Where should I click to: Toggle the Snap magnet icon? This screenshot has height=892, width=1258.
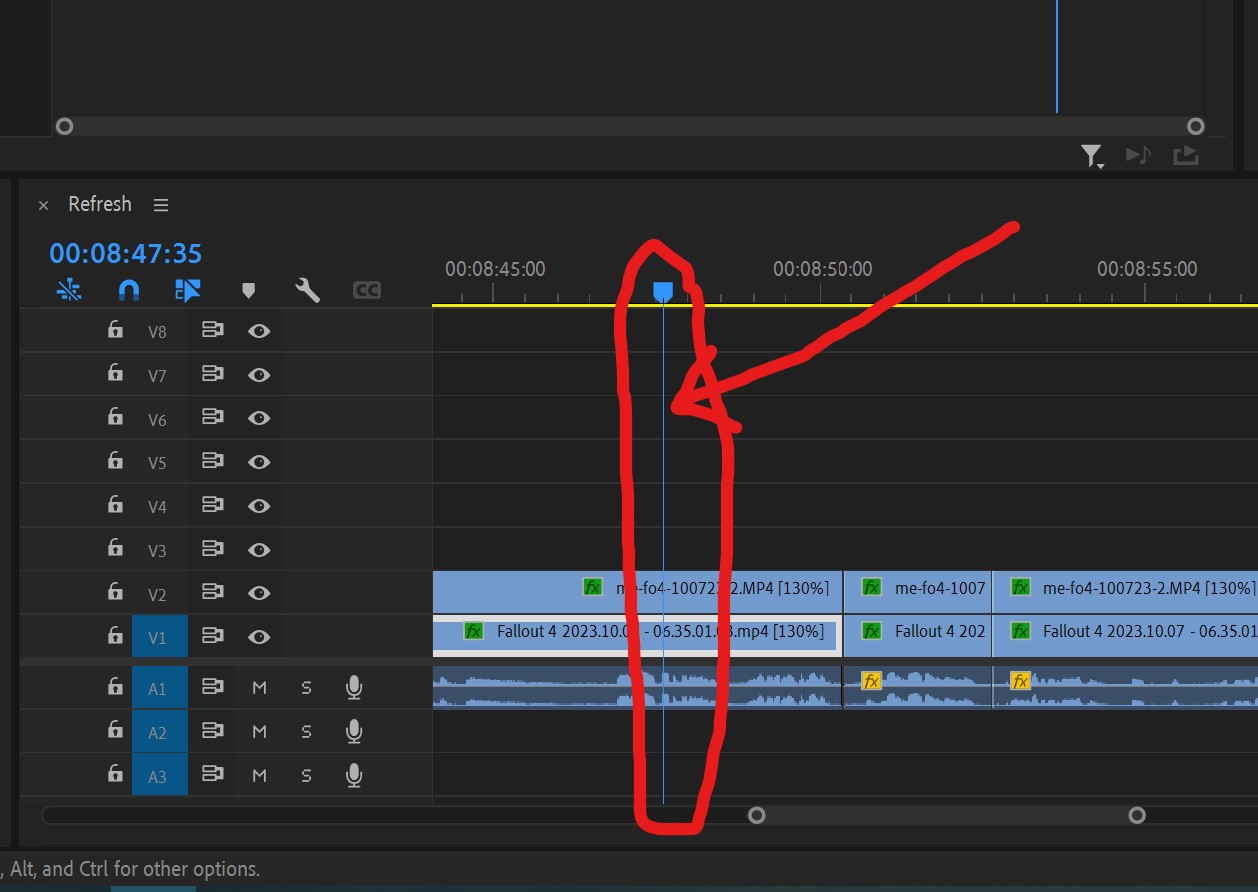point(128,290)
